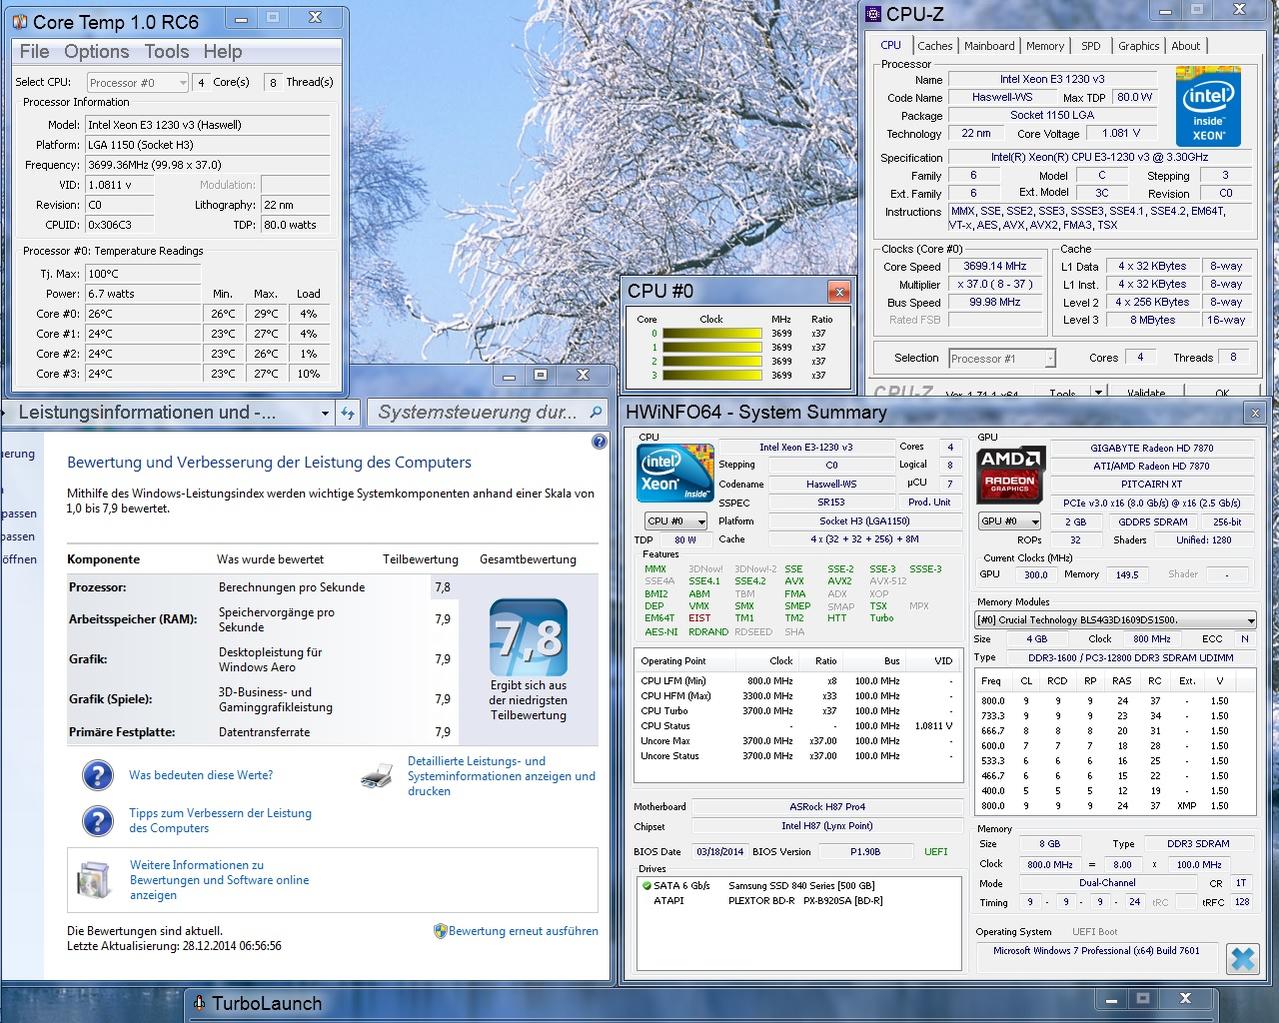Open File menu in Core Temp

tap(34, 52)
